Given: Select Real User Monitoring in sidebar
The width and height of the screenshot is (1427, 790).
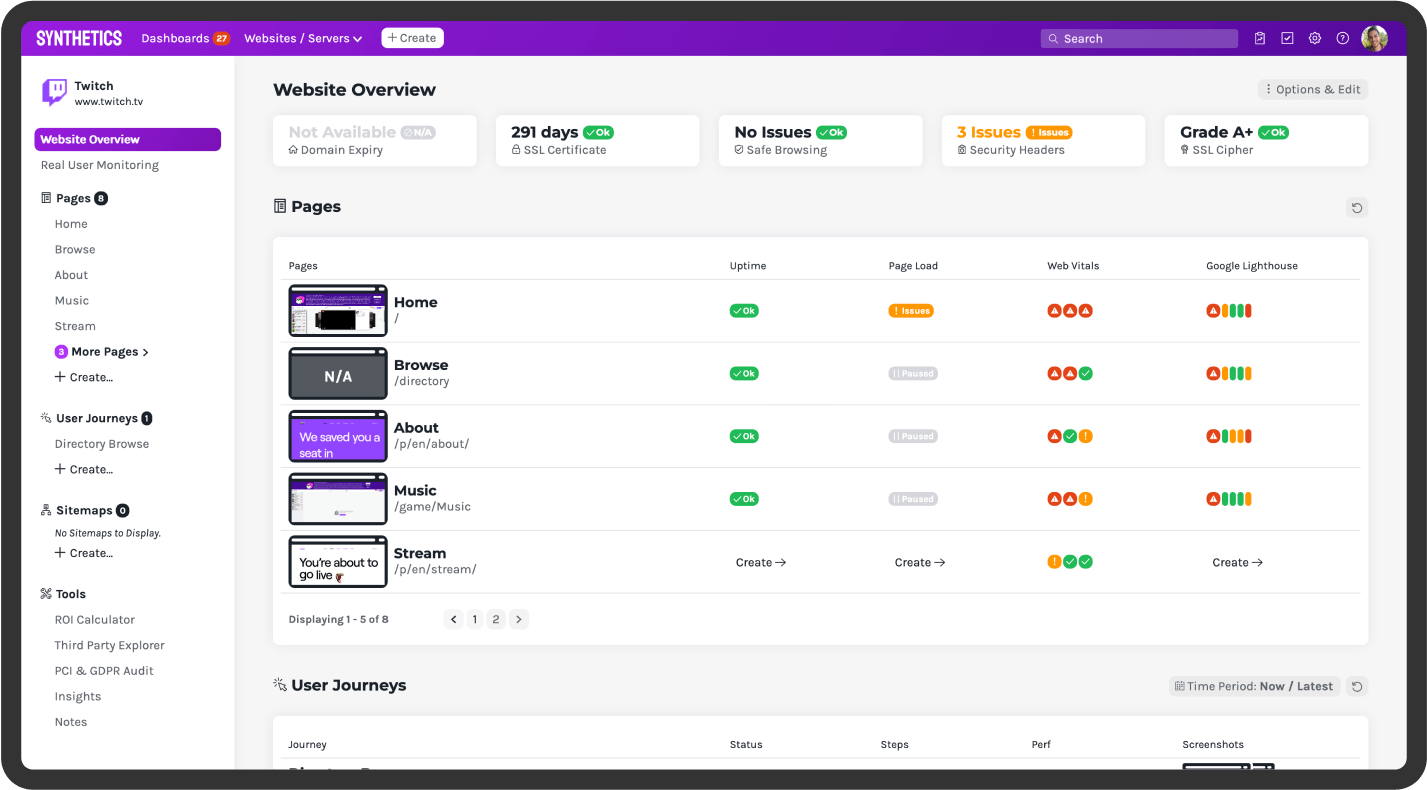Looking at the screenshot, I should [x=99, y=165].
